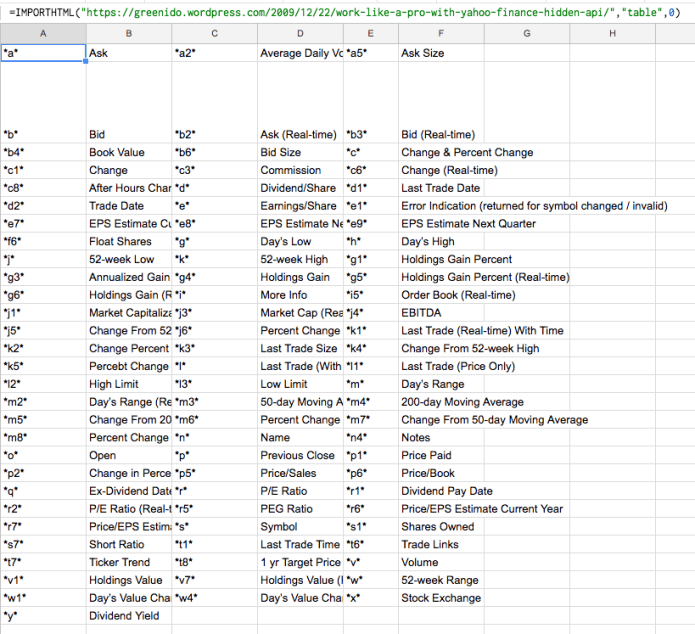Click the 'High Limit' cell
Image resolution: width=695 pixels, height=634 pixels.
129,384
